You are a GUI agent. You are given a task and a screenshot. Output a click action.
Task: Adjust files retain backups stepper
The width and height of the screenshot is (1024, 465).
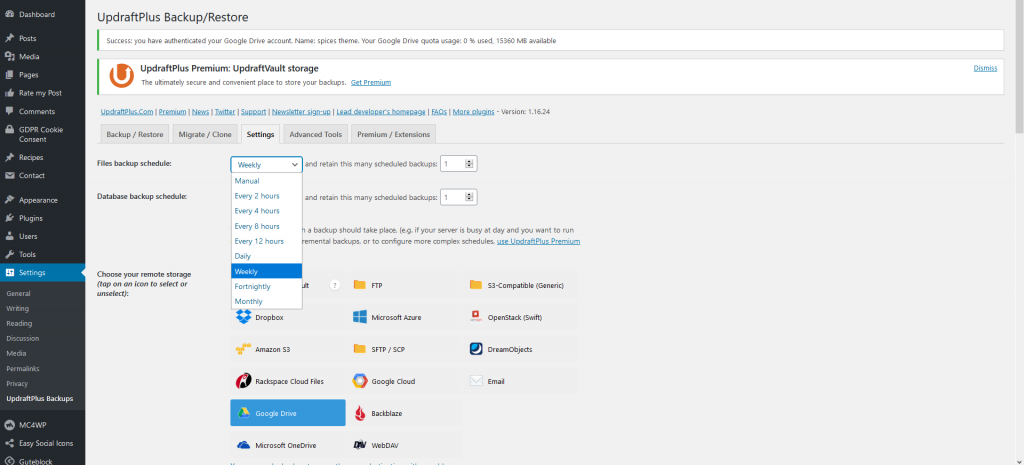click(469, 165)
